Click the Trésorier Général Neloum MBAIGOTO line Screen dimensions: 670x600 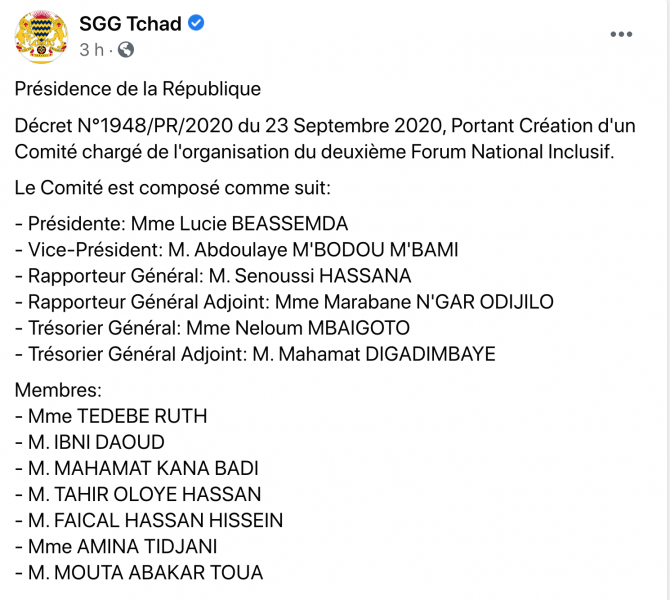[x=212, y=327]
